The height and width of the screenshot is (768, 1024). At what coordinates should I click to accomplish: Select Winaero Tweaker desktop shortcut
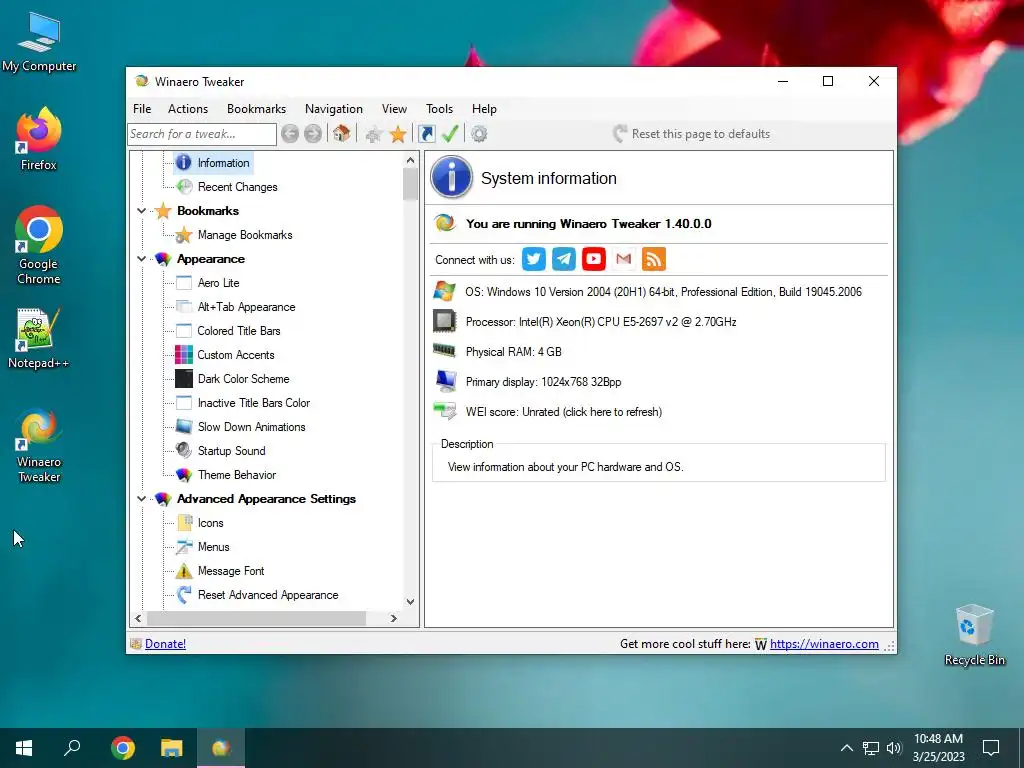39,445
